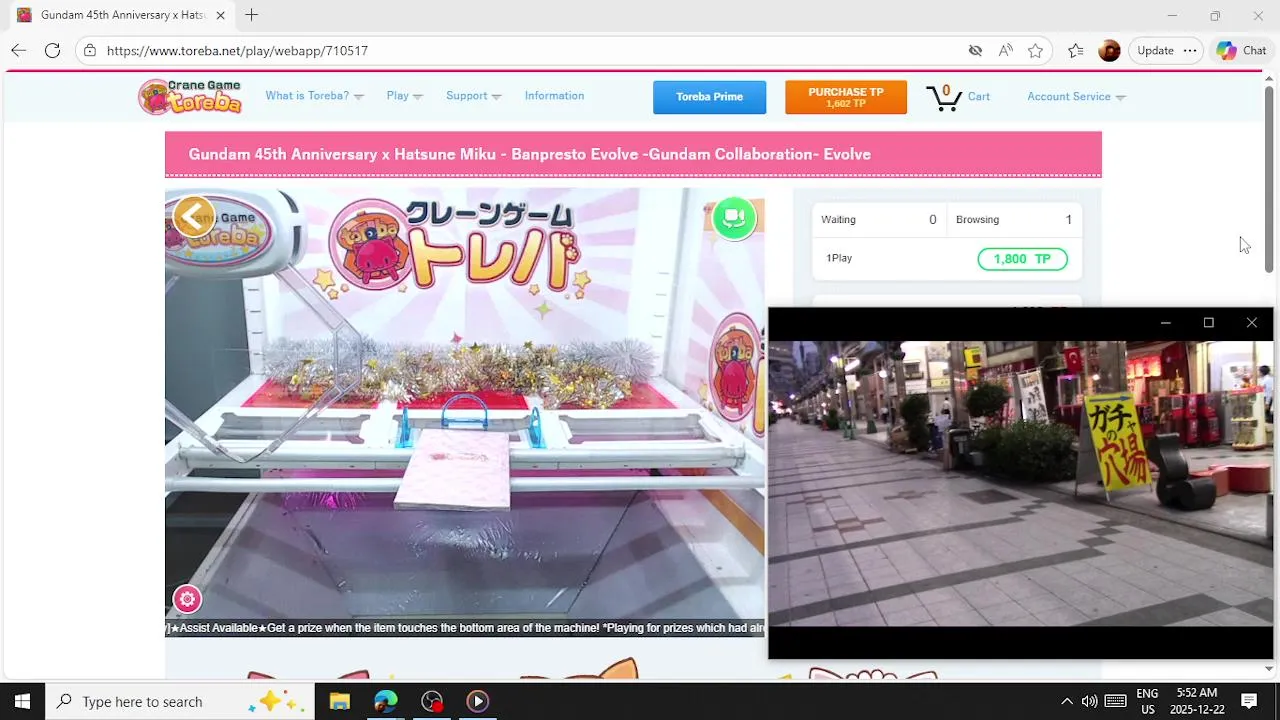
Task: Open the browser profile avatar
Action: click(x=1109, y=50)
